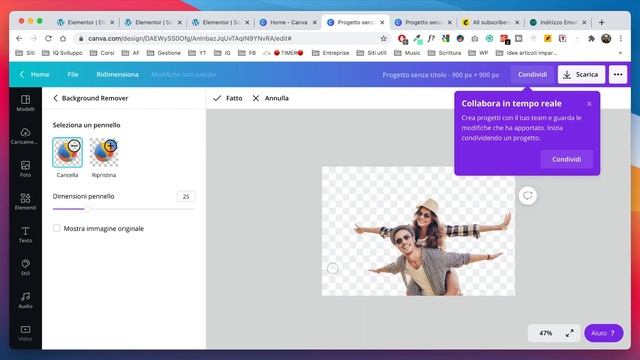
Task: Select the Ripristina restore brush
Action: (x=104, y=153)
